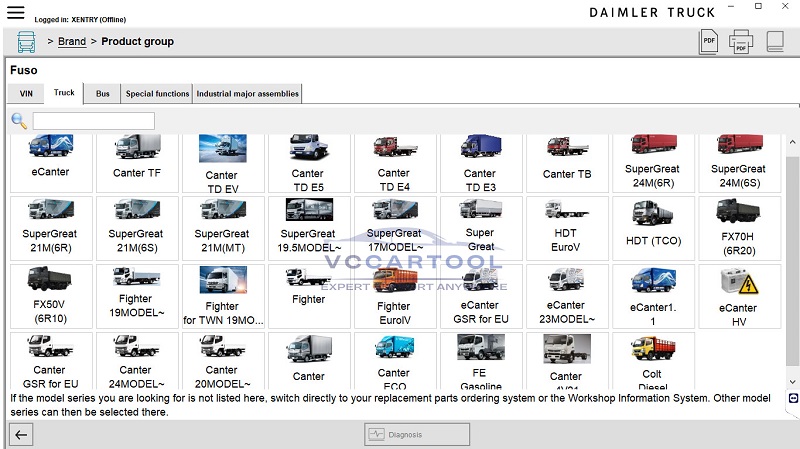
Task: Open the HDT (TCO) model
Action: pos(653,228)
